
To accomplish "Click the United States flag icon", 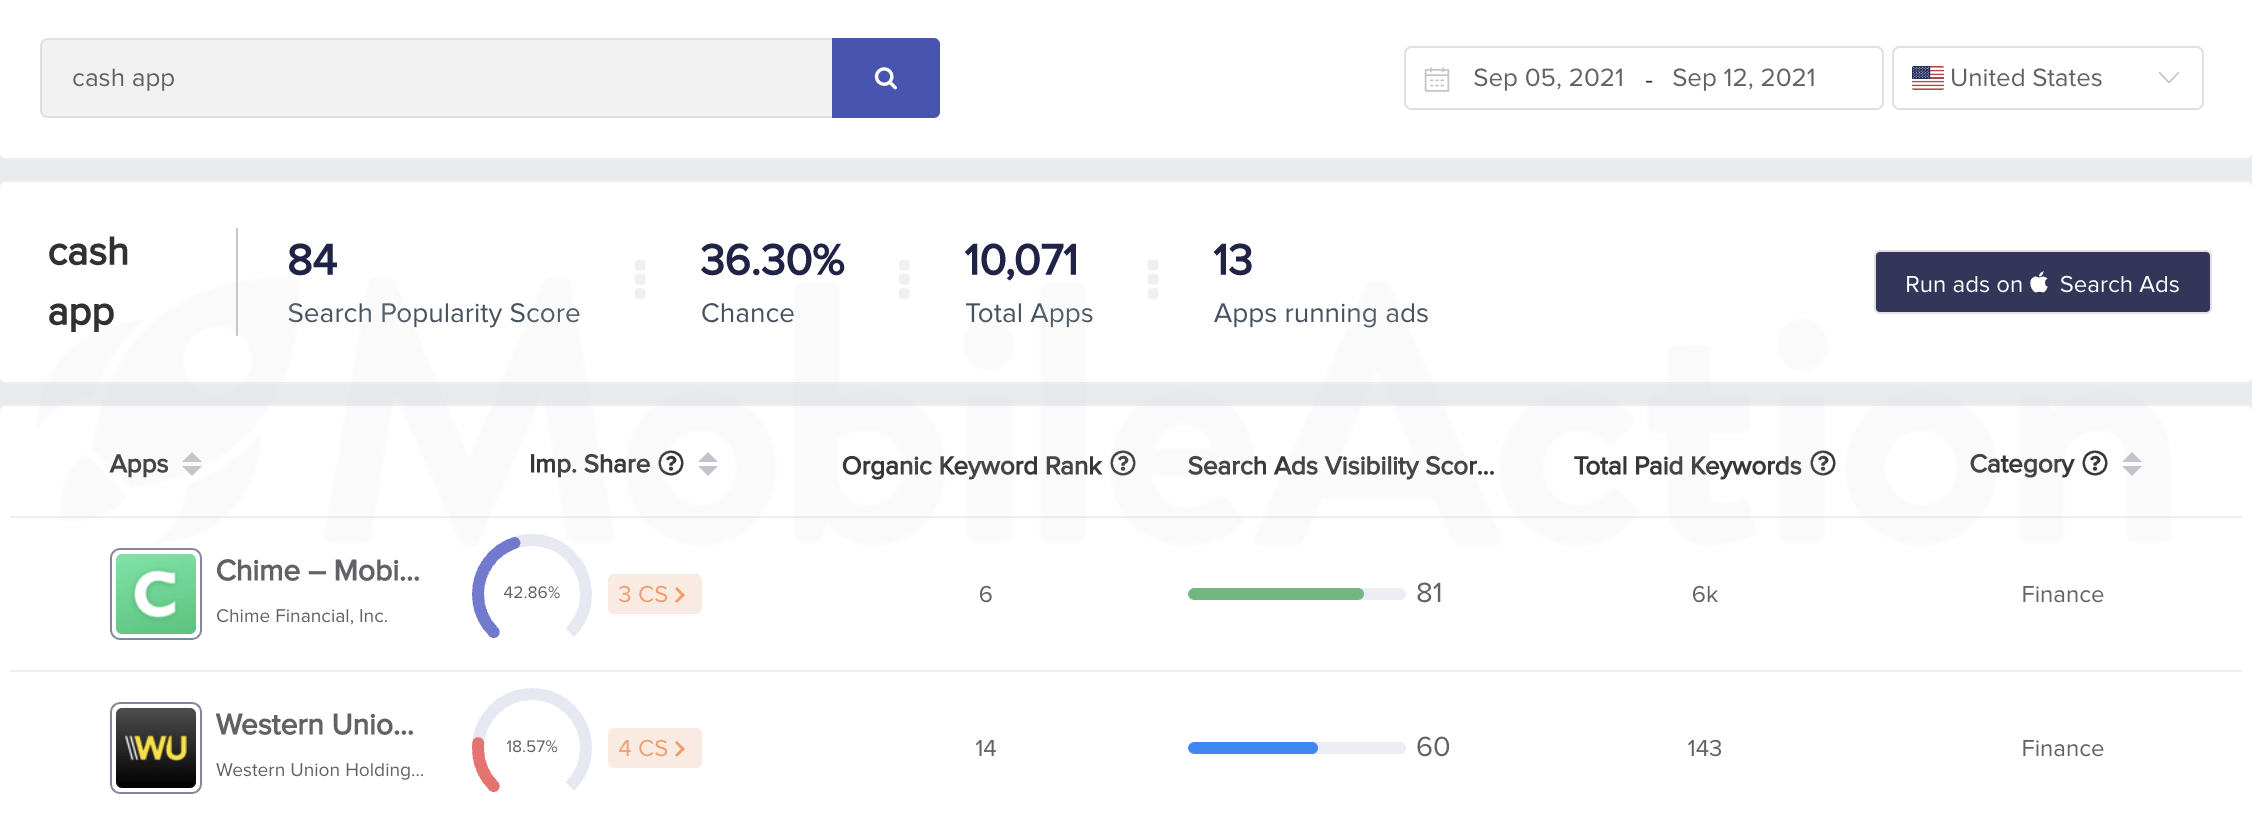I will pyautogui.click(x=1927, y=78).
